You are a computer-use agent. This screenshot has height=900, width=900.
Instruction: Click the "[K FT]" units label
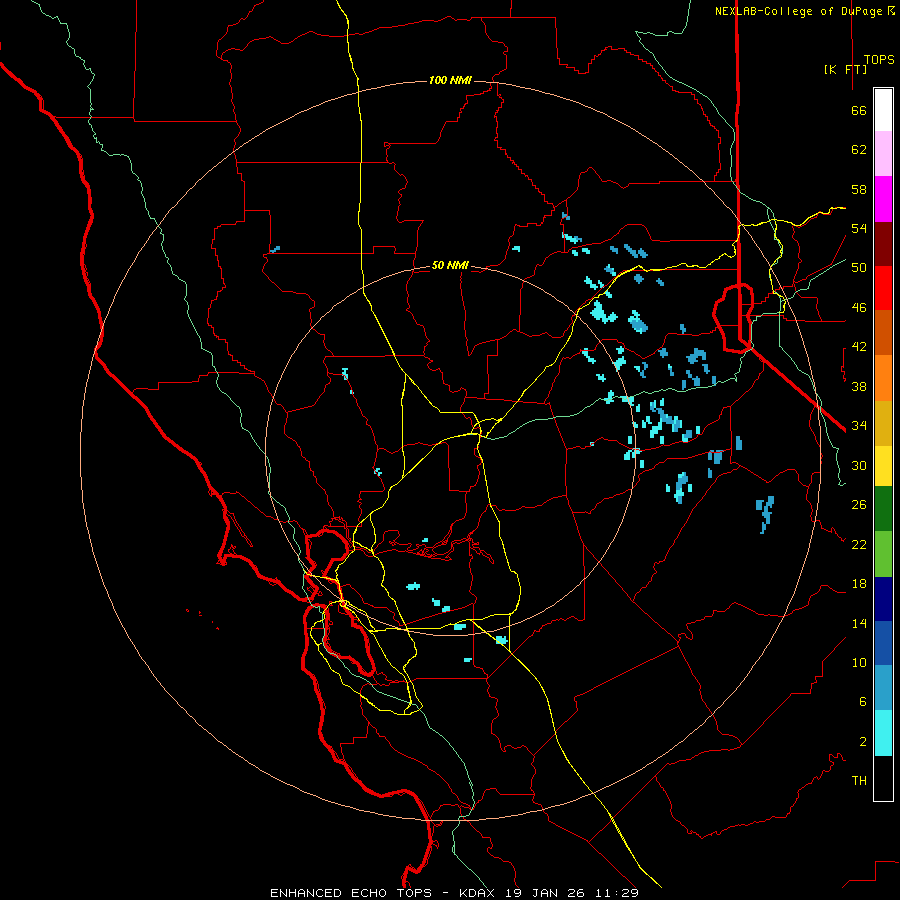tap(845, 69)
